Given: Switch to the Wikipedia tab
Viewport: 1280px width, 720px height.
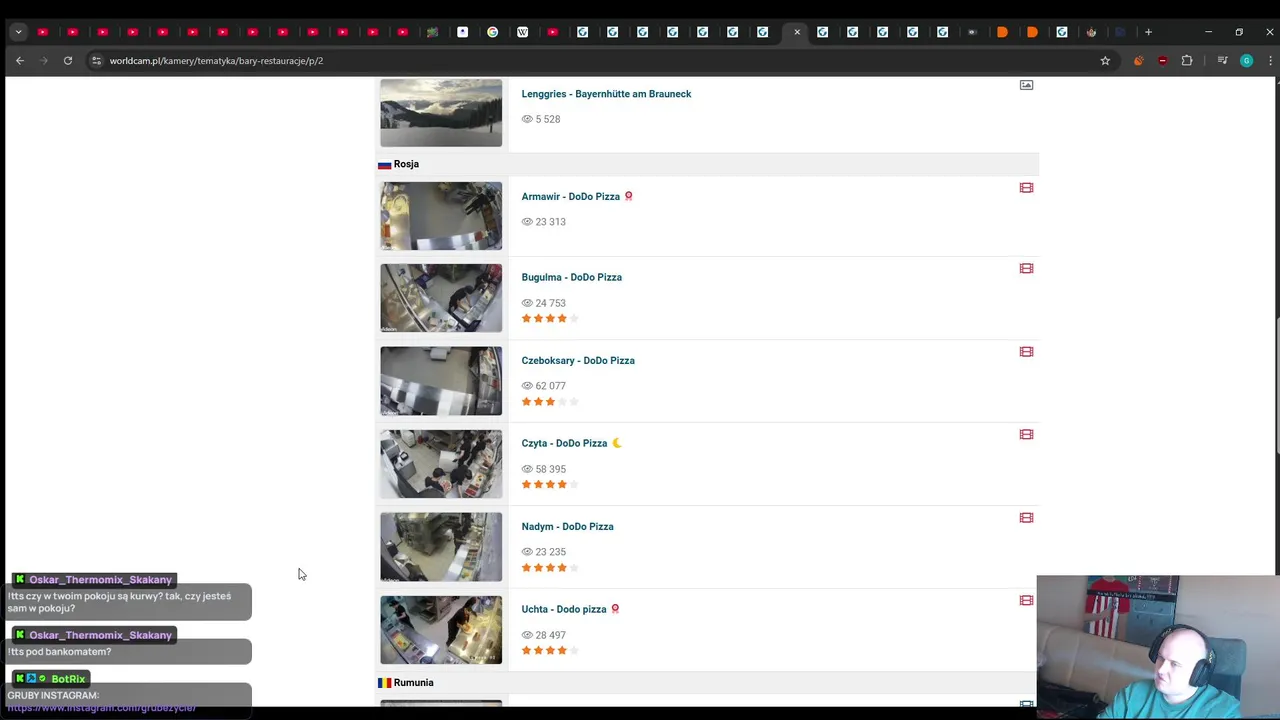Looking at the screenshot, I should point(522,32).
